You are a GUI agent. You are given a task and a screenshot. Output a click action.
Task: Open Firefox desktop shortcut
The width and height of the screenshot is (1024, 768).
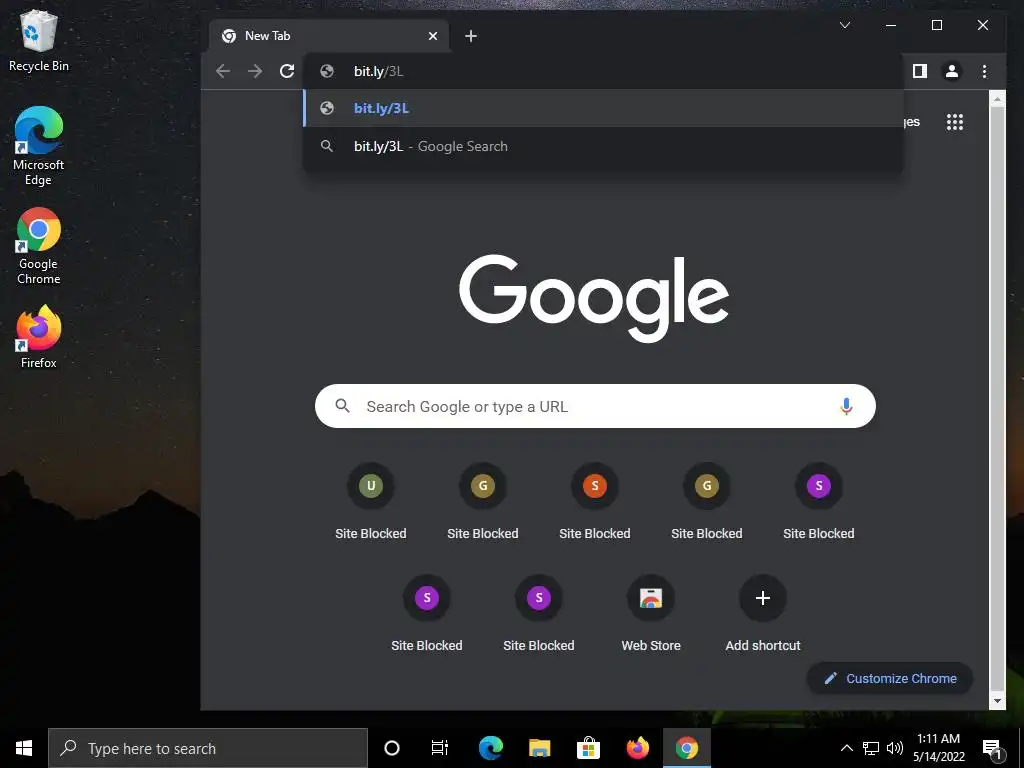pyautogui.click(x=39, y=338)
